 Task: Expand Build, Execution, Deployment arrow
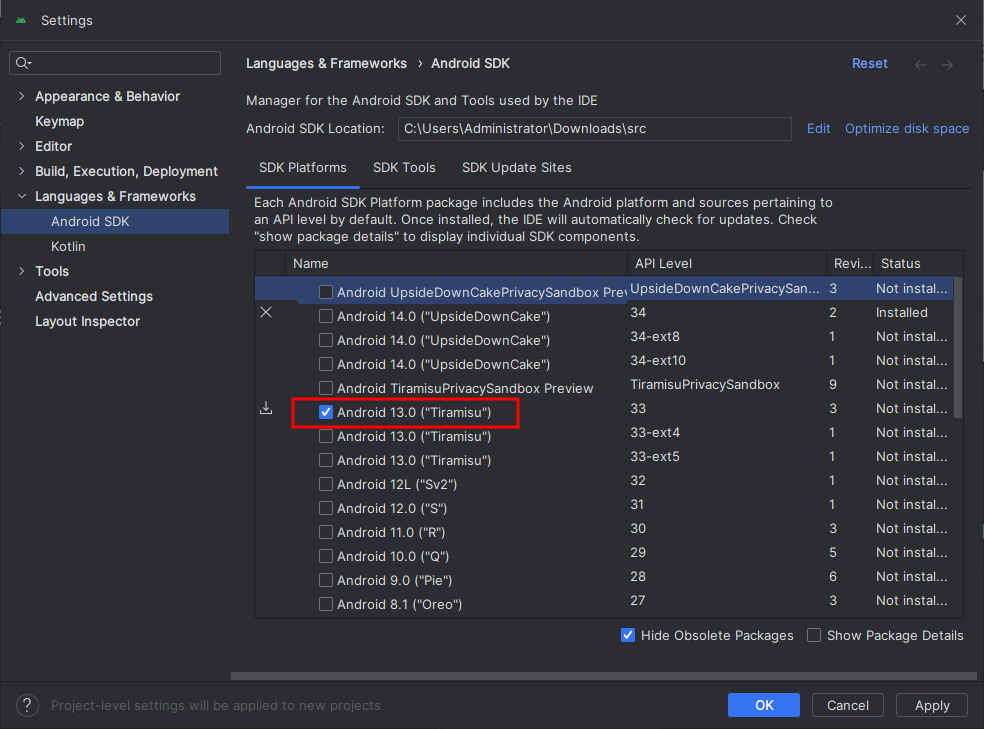(x=22, y=171)
